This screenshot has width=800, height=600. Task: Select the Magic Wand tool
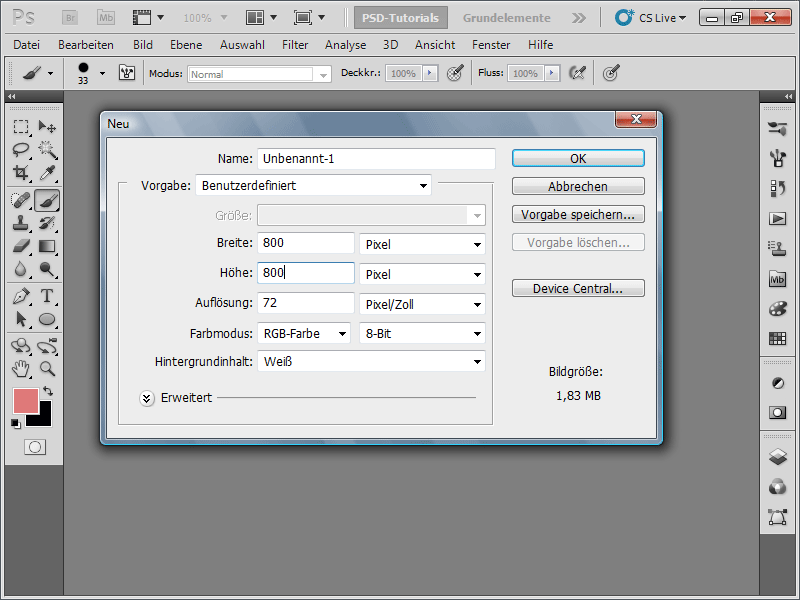[x=47, y=149]
